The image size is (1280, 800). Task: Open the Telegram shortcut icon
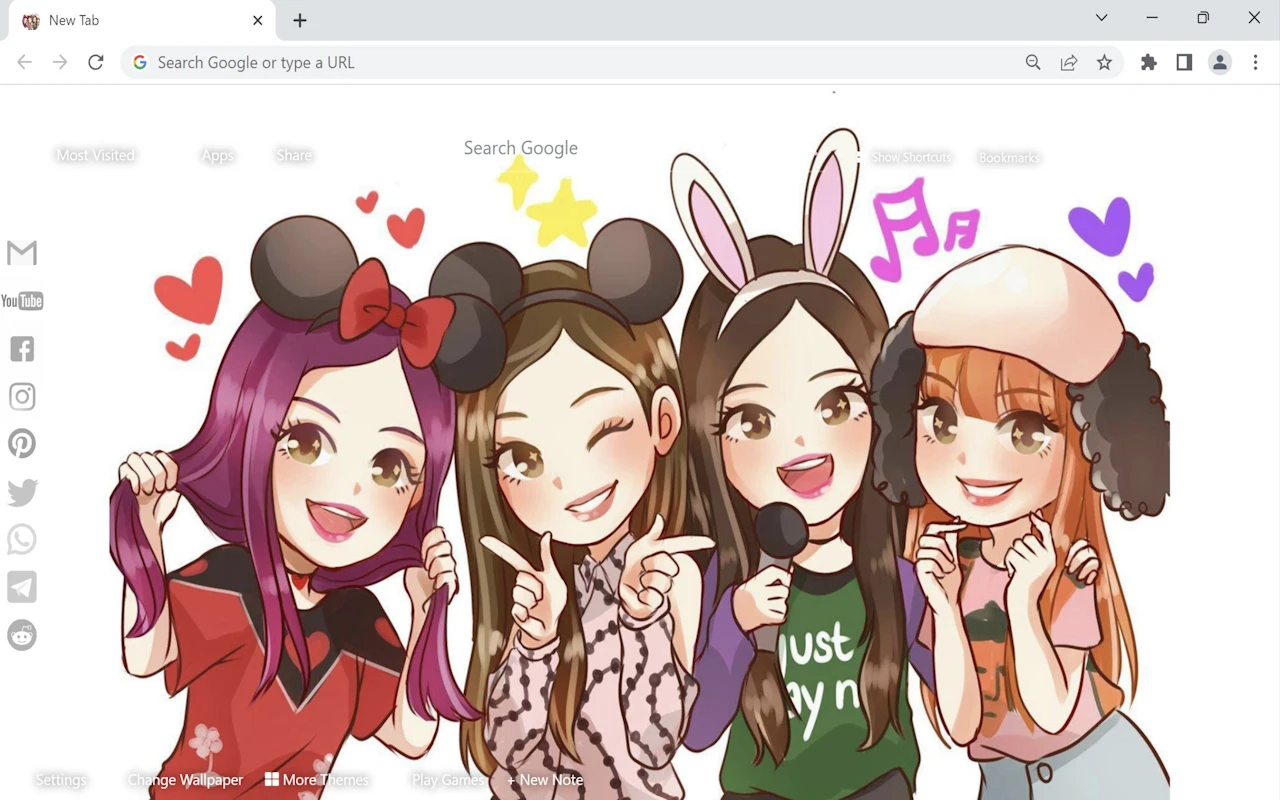point(22,587)
